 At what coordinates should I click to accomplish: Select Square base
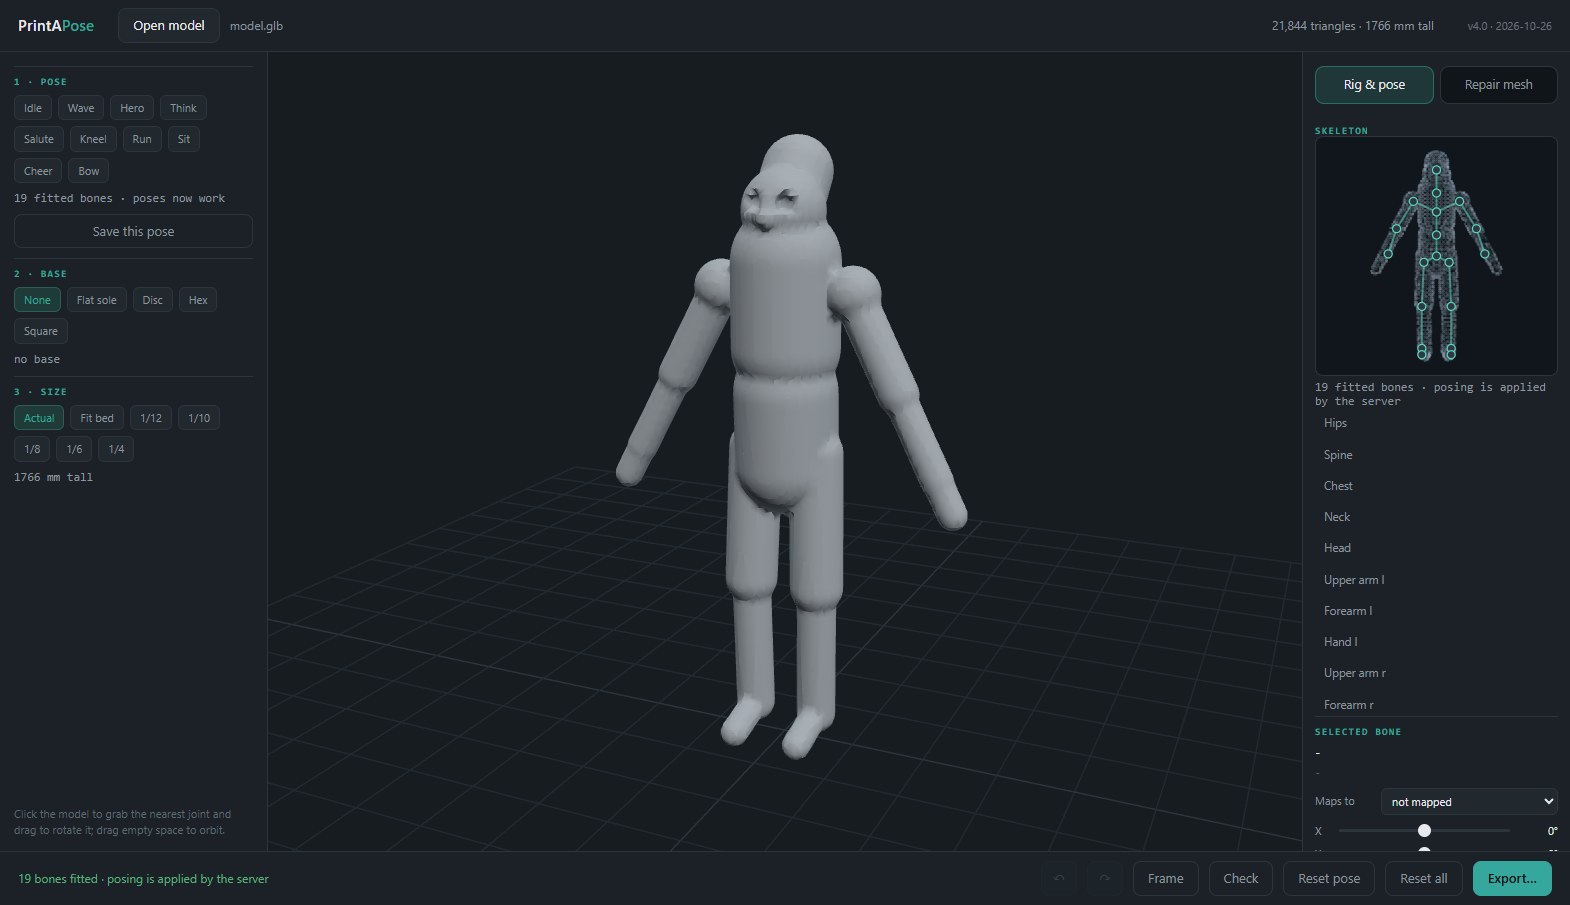(x=41, y=331)
